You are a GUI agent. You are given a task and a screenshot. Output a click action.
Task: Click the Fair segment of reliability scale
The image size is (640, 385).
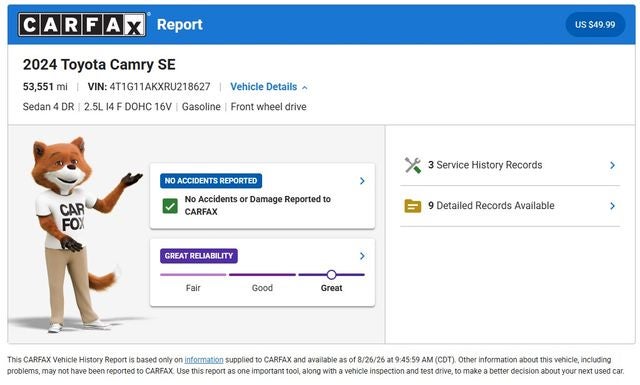point(193,275)
